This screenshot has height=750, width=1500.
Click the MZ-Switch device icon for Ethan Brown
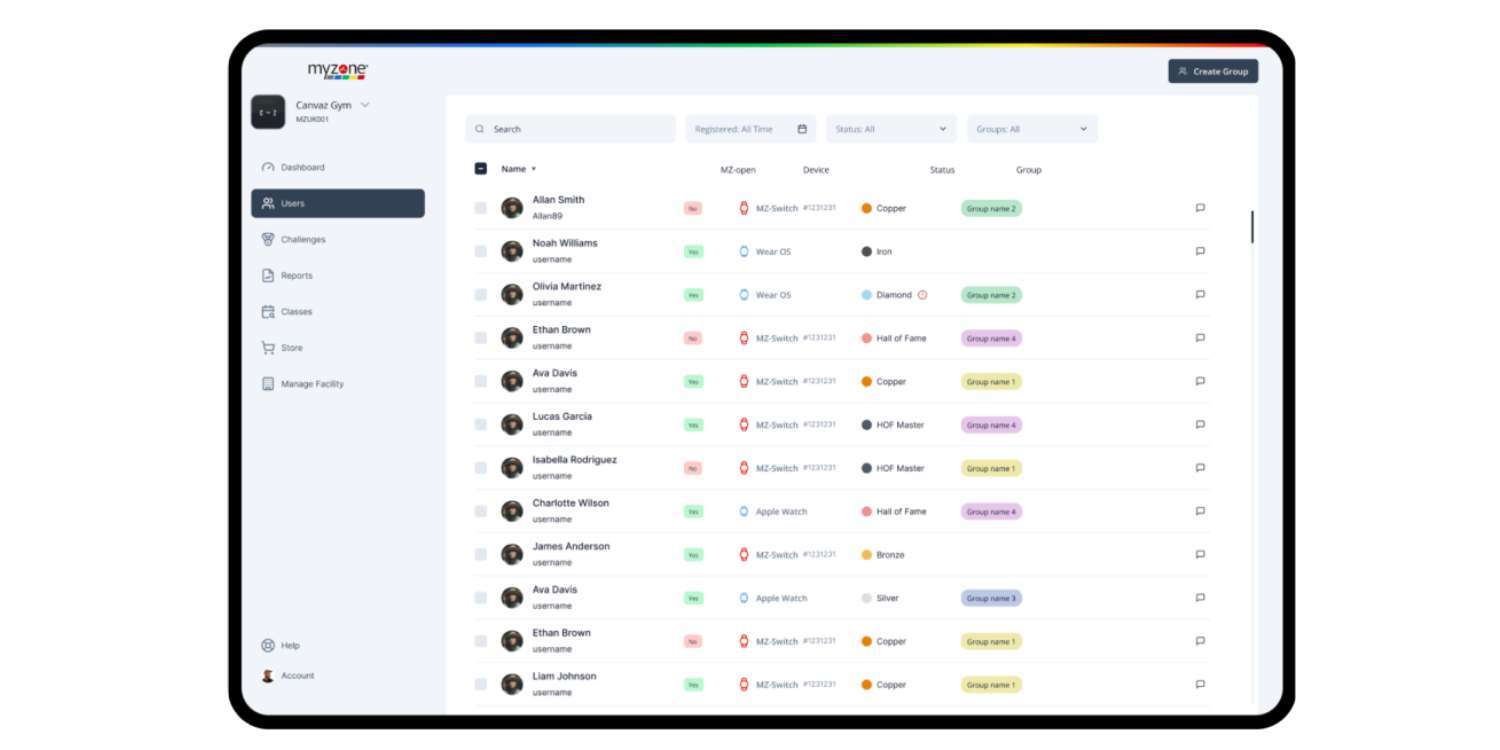pos(744,338)
